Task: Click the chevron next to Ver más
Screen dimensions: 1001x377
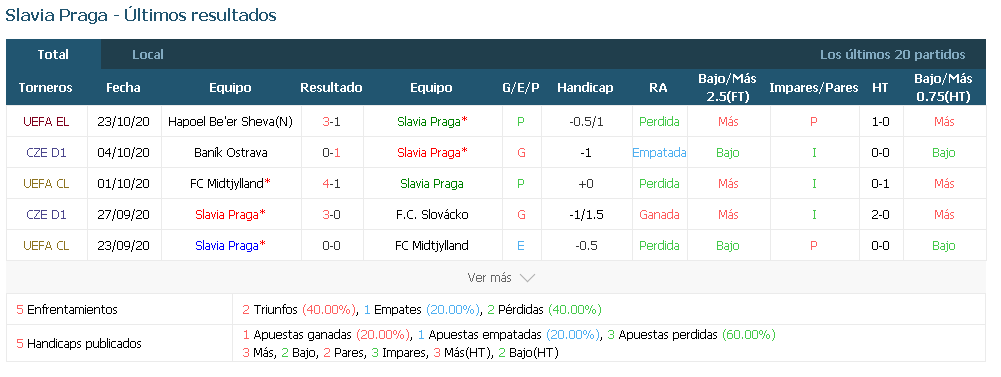Action: 527,278
